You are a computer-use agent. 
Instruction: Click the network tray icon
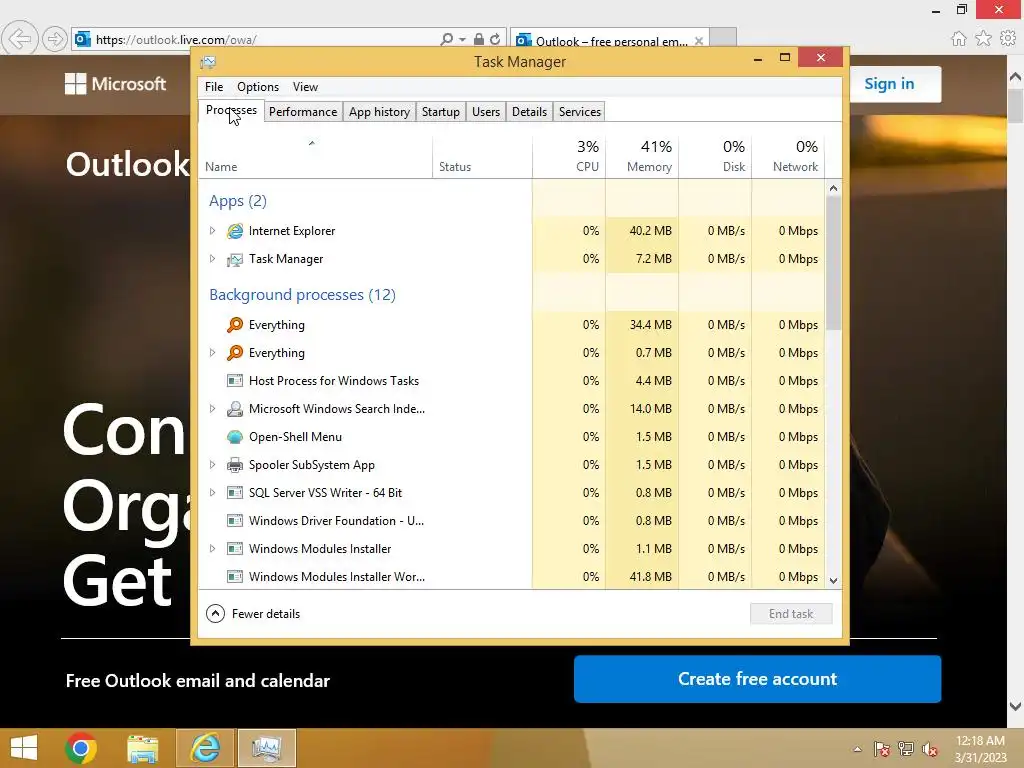click(x=906, y=749)
